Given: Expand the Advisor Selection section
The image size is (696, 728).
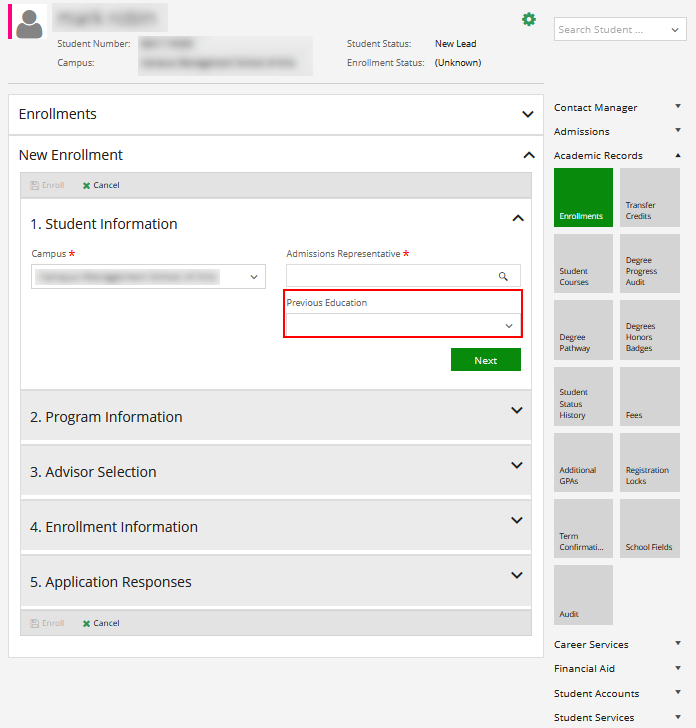Looking at the screenshot, I should click(517, 465).
